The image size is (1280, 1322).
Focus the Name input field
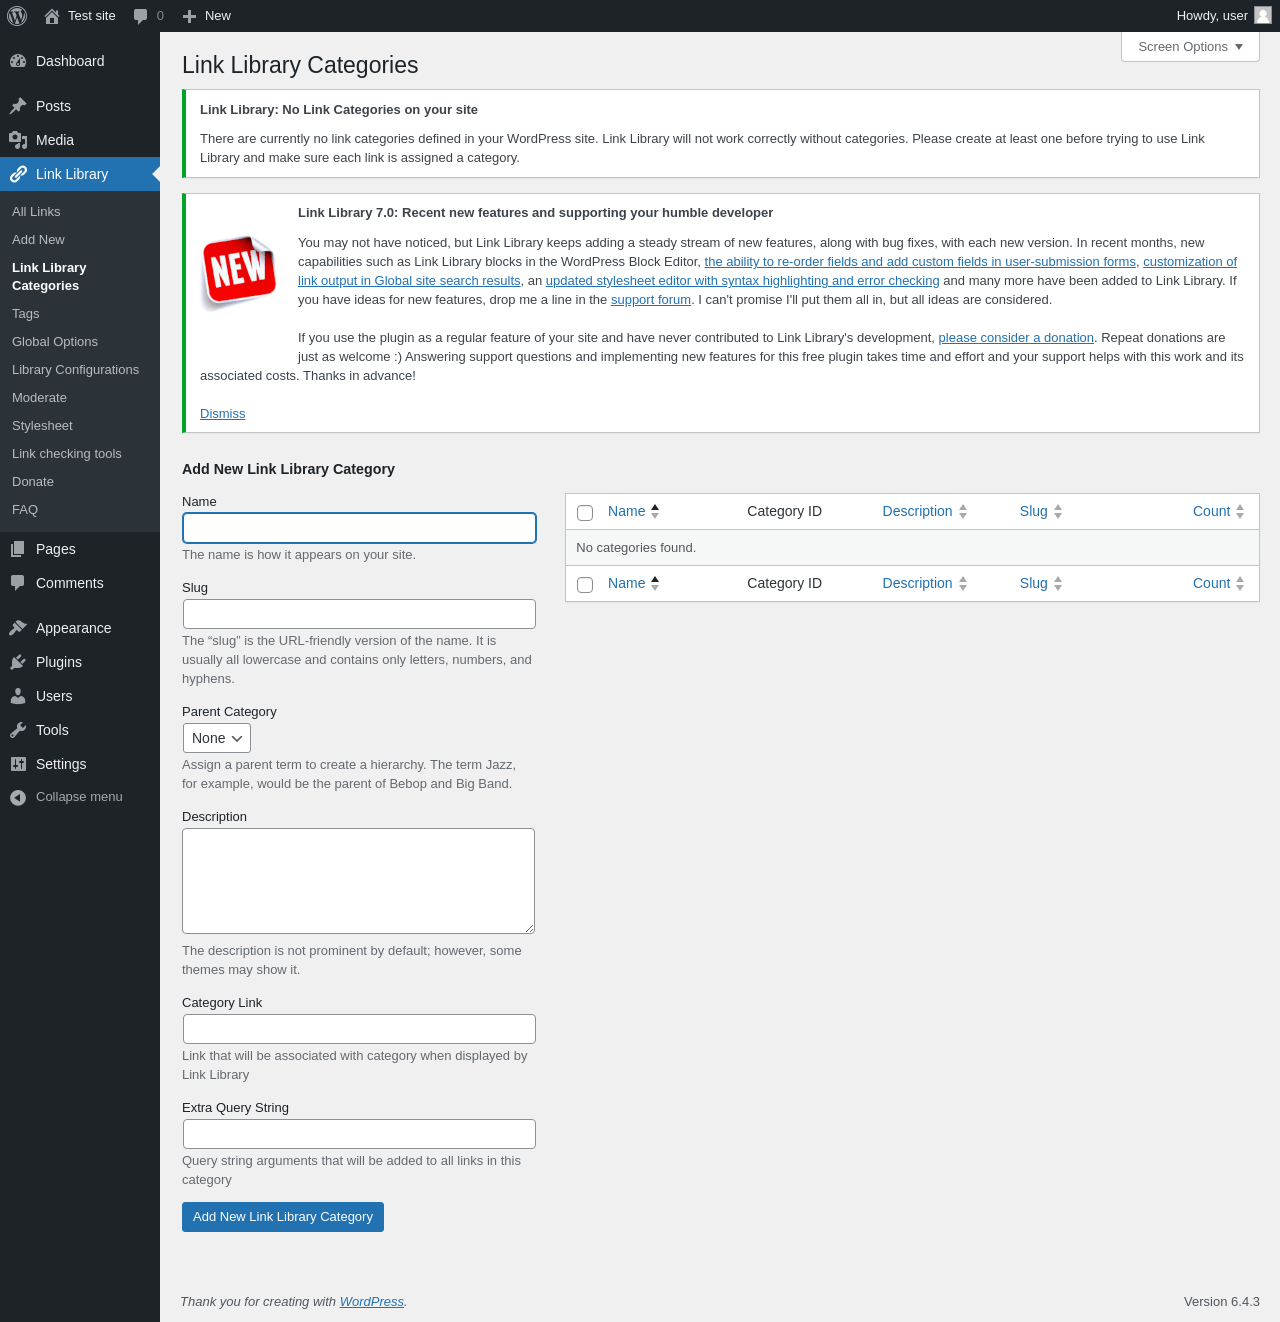tap(359, 528)
